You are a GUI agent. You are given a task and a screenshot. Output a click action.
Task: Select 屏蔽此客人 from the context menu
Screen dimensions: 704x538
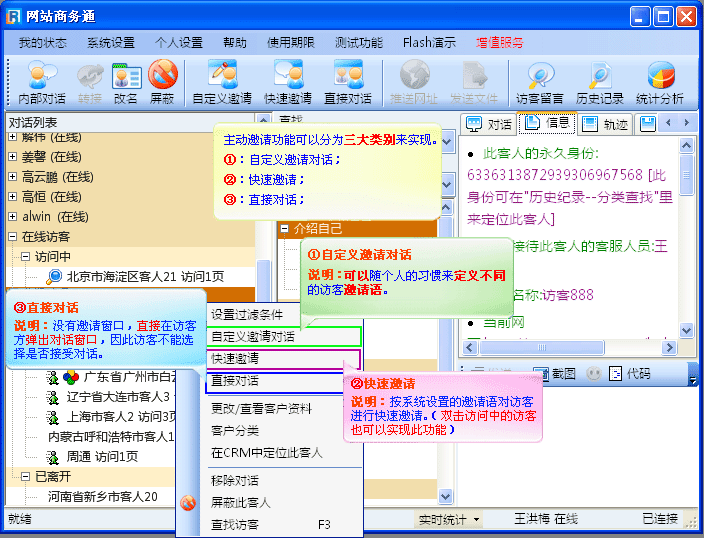coord(240,502)
